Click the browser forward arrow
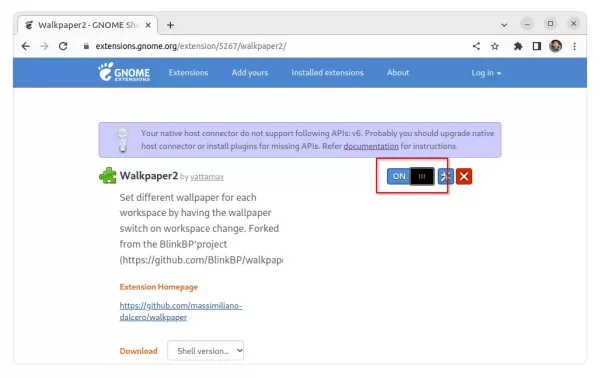 pos(44,46)
